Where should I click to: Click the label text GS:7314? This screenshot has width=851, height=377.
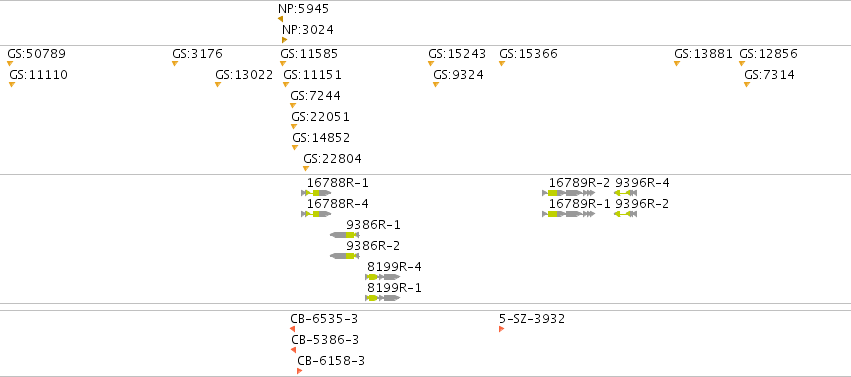pyautogui.click(x=770, y=75)
